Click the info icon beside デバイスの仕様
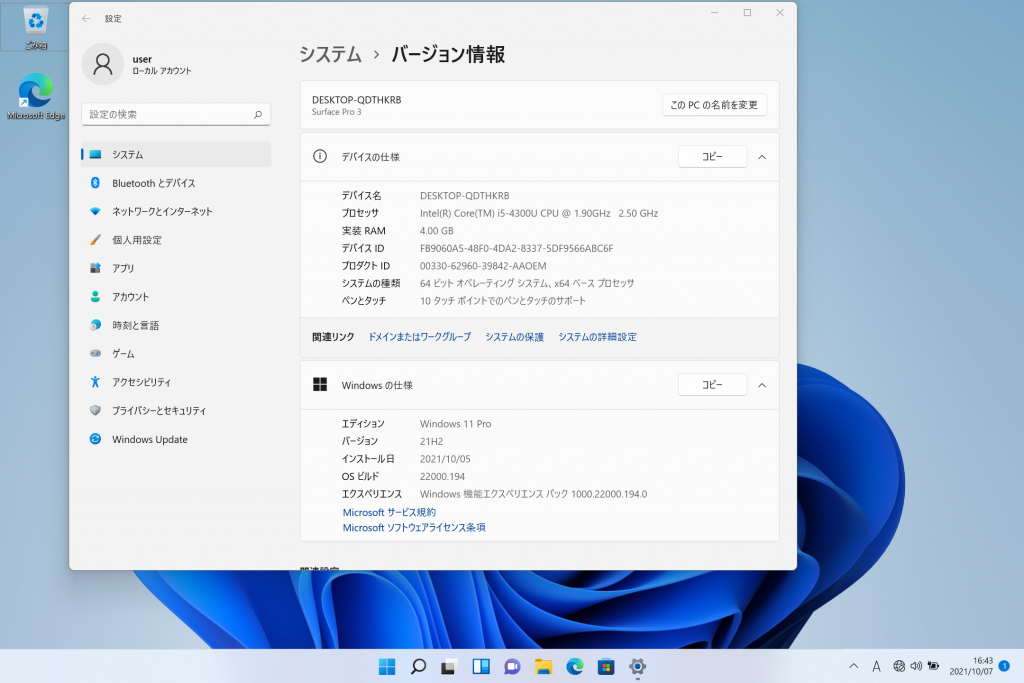The image size is (1024, 683). pyautogui.click(x=320, y=156)
